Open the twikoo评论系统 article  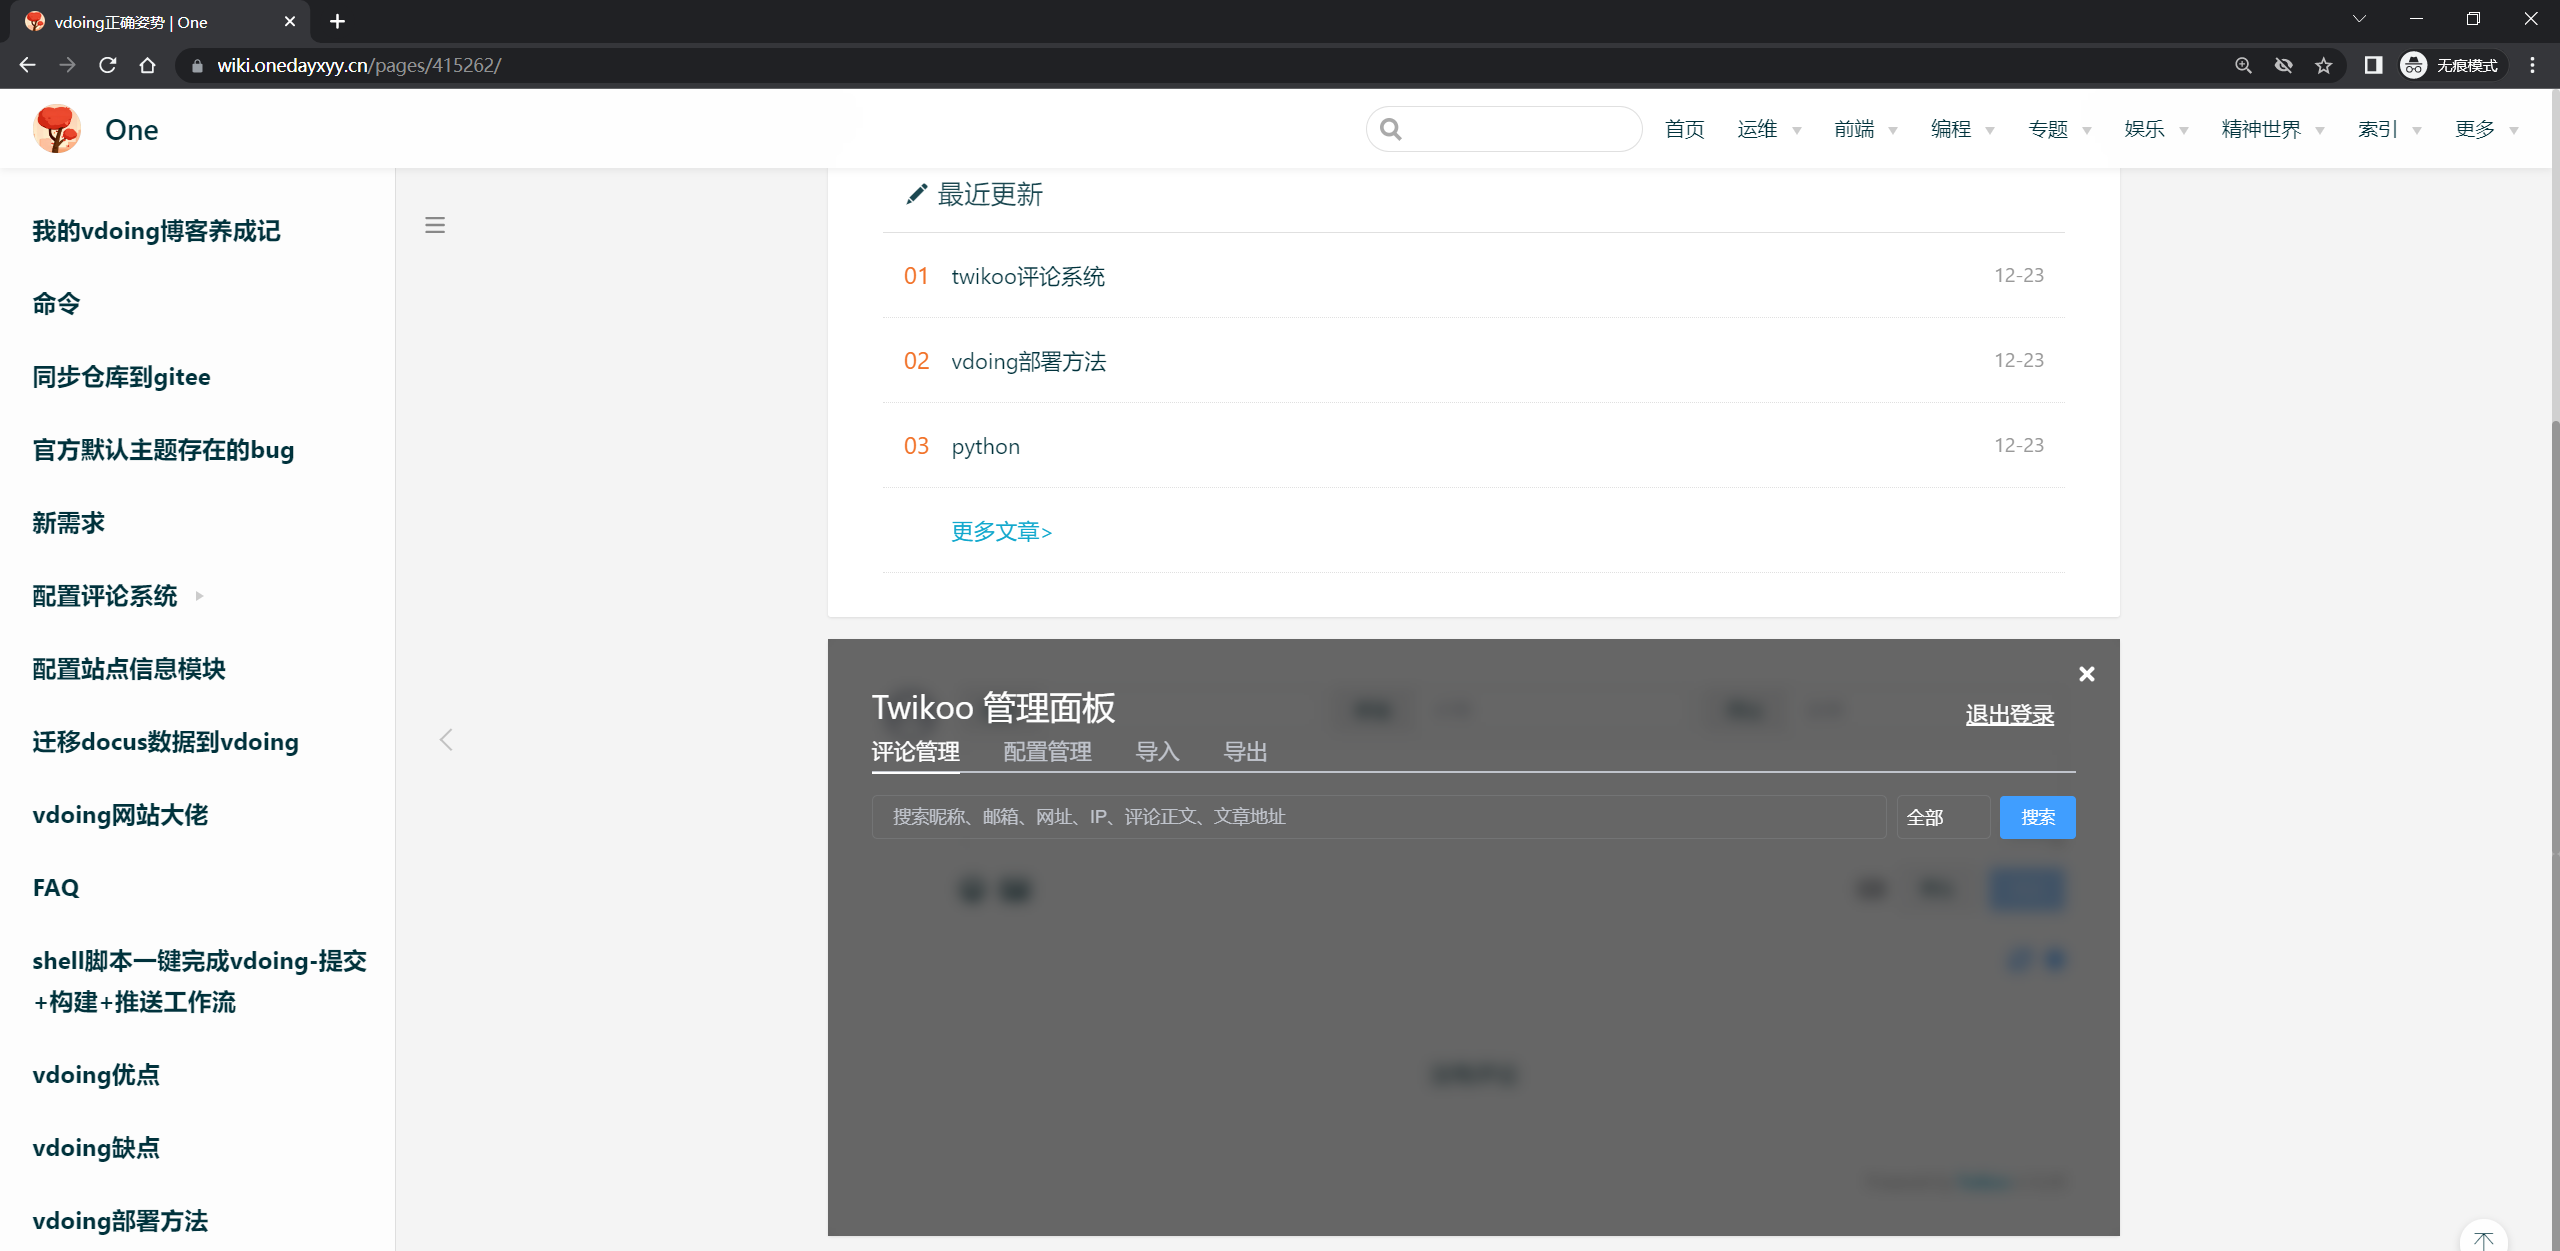(x=1028, y=276)
